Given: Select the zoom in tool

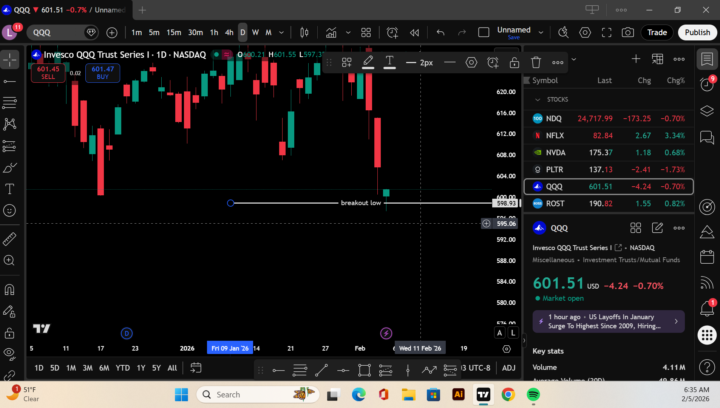Looking at the screenshot, I should (x=10, y=261).
